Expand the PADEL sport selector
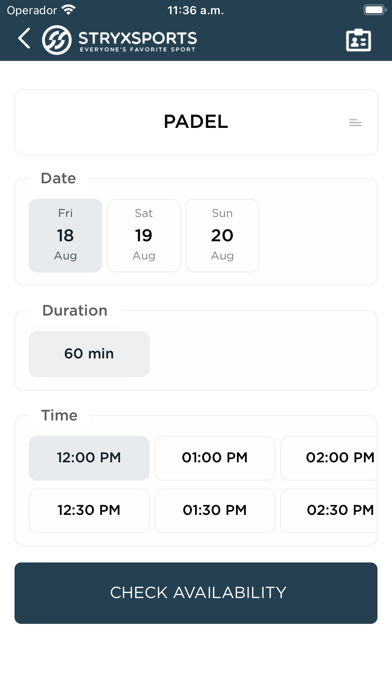 tap(196, 122)
